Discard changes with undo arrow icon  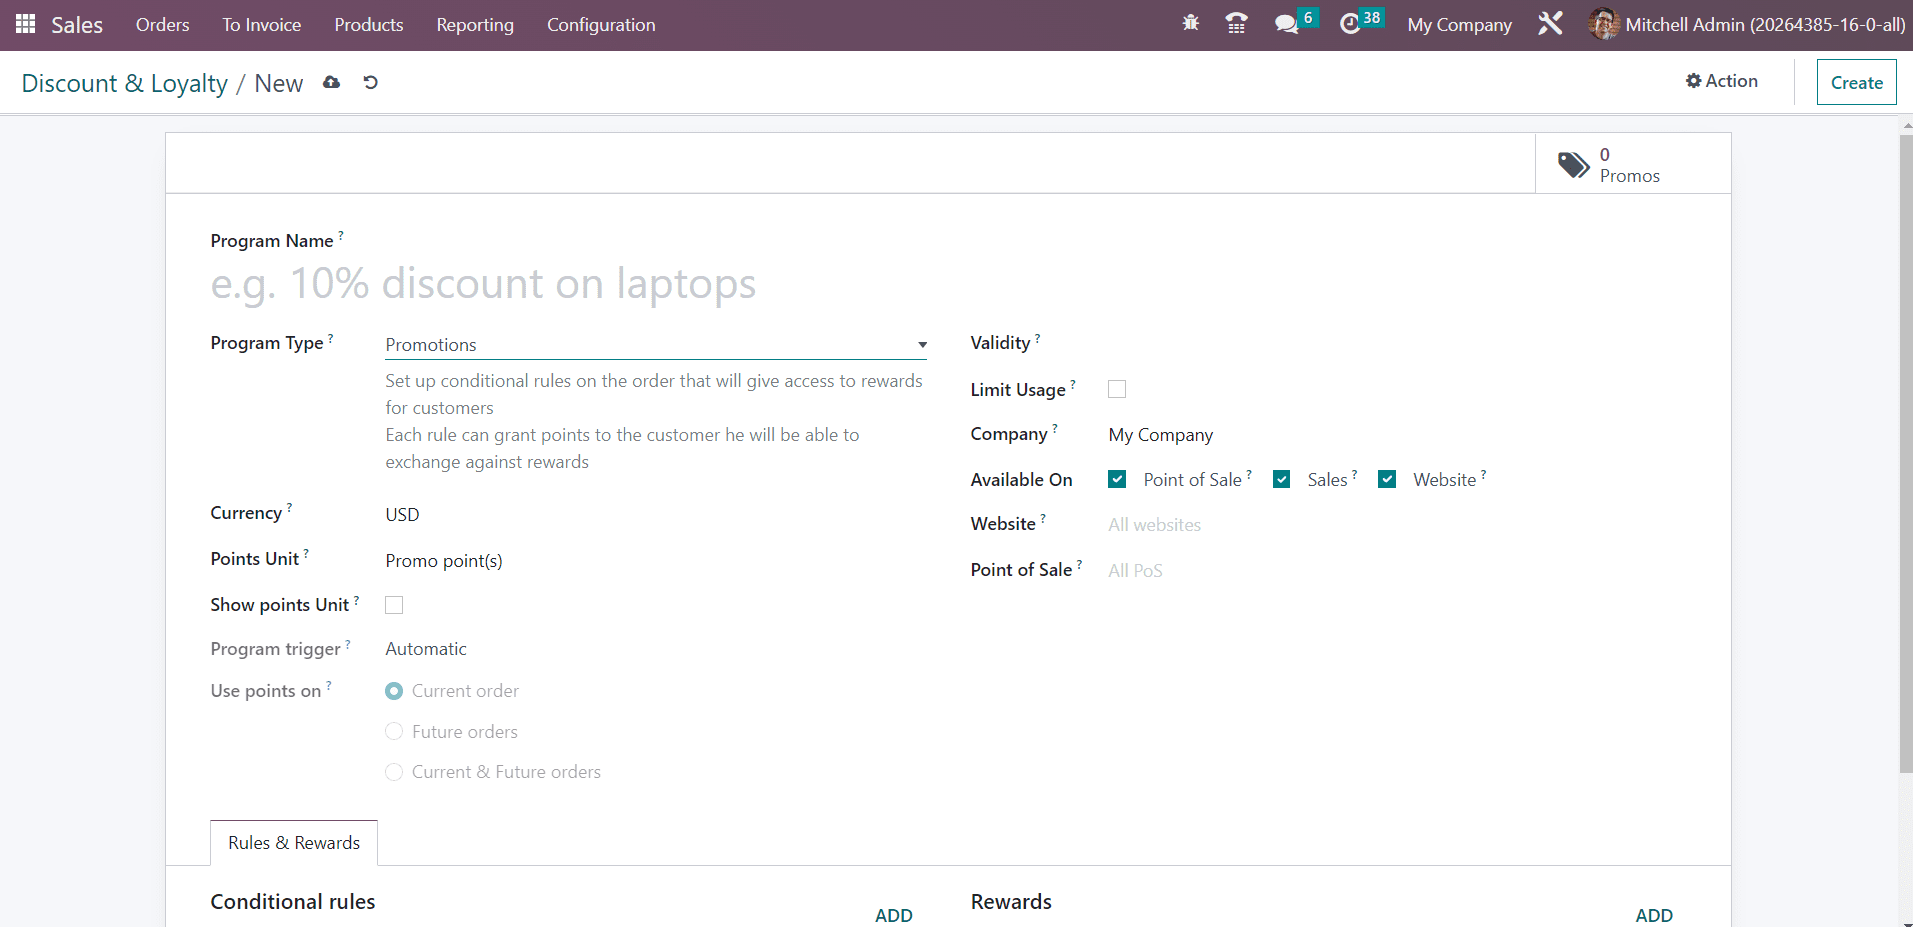(371, 83)
